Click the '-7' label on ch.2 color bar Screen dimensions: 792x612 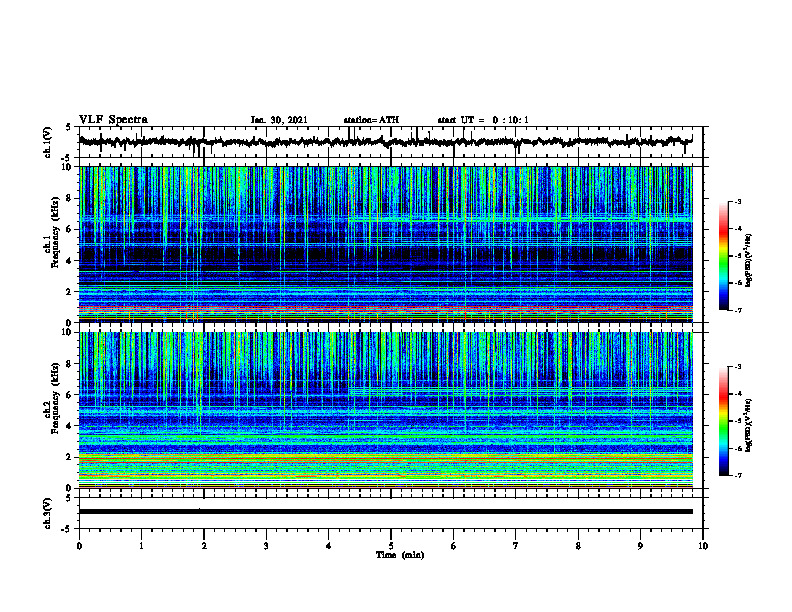pos(737,475)
